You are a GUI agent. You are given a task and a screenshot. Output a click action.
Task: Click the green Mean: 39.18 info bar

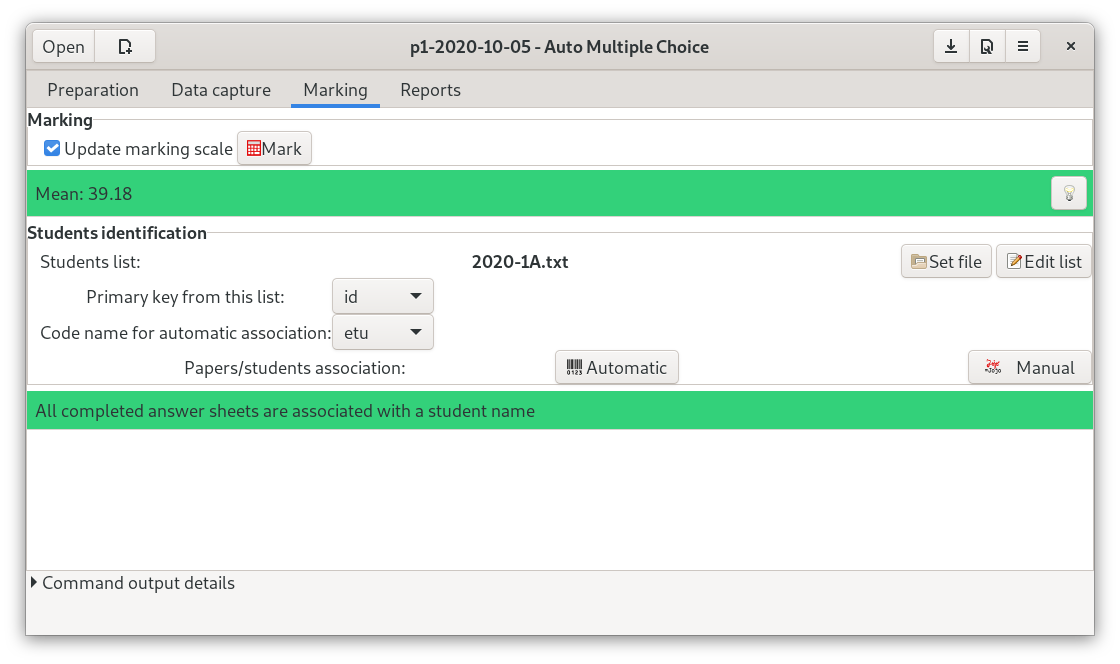500,194
